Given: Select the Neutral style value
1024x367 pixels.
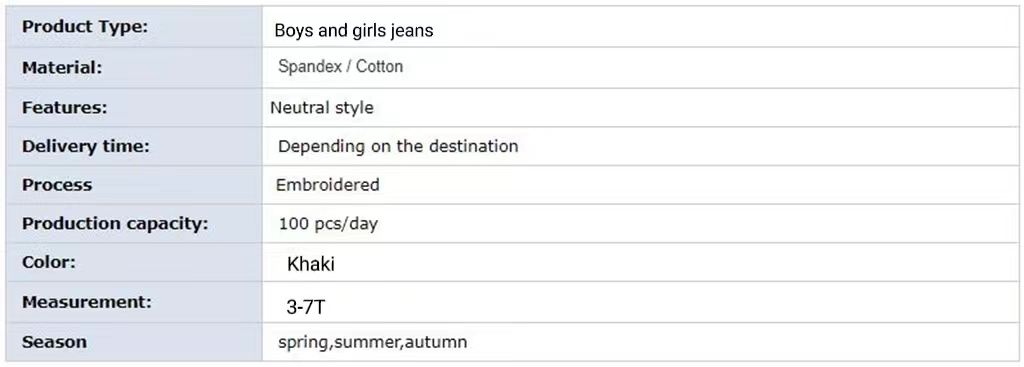Looking at the screenshot, I should (322, 108).
